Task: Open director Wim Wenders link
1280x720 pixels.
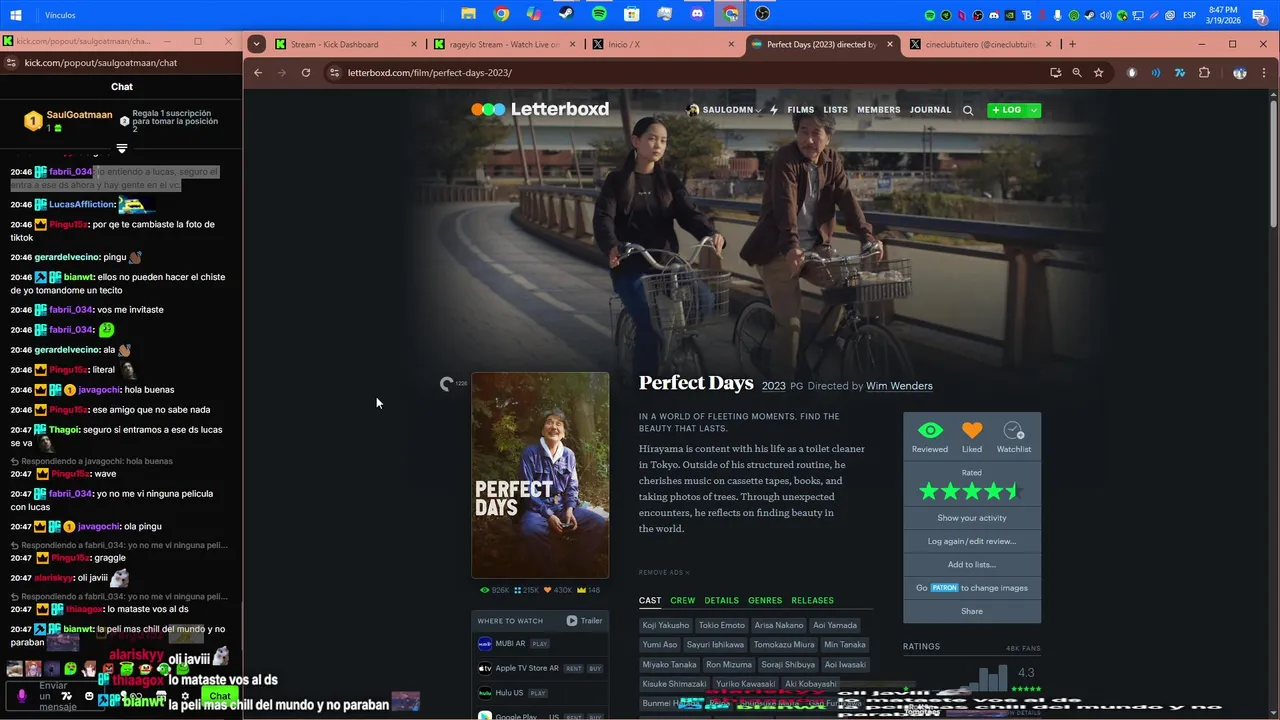Action: [x=899, y=386]
